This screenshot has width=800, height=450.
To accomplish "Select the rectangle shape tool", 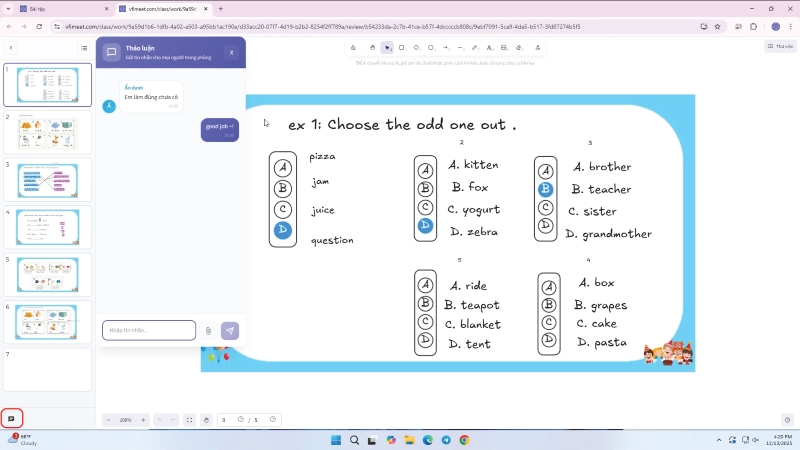I will [401, 47].
